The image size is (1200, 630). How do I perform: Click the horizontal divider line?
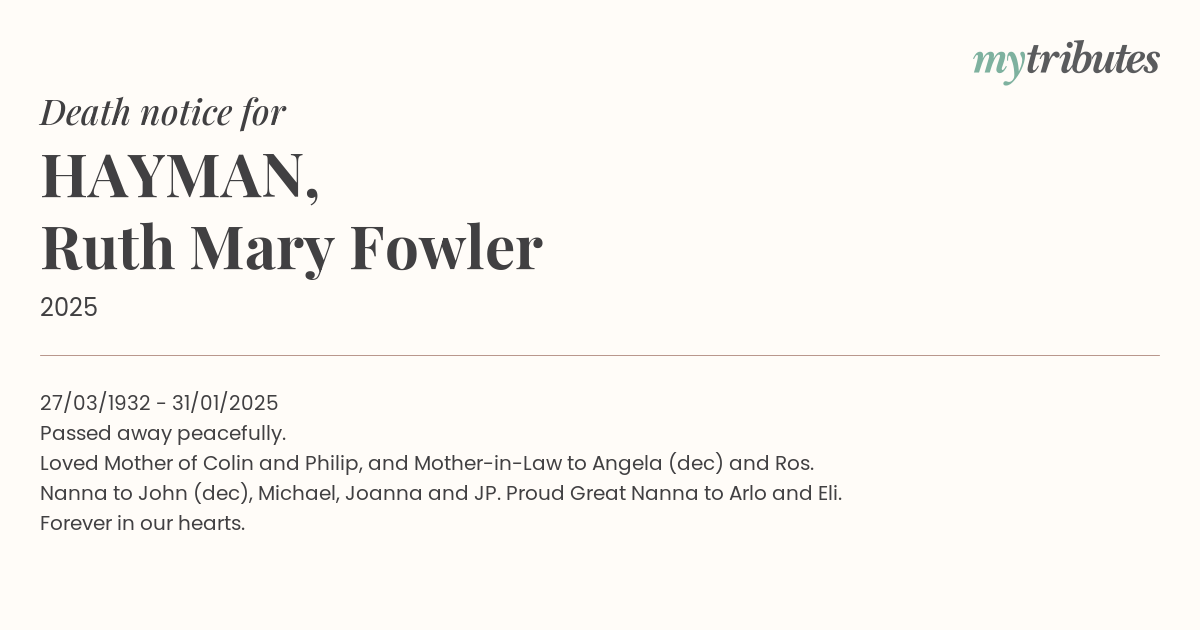600,355
